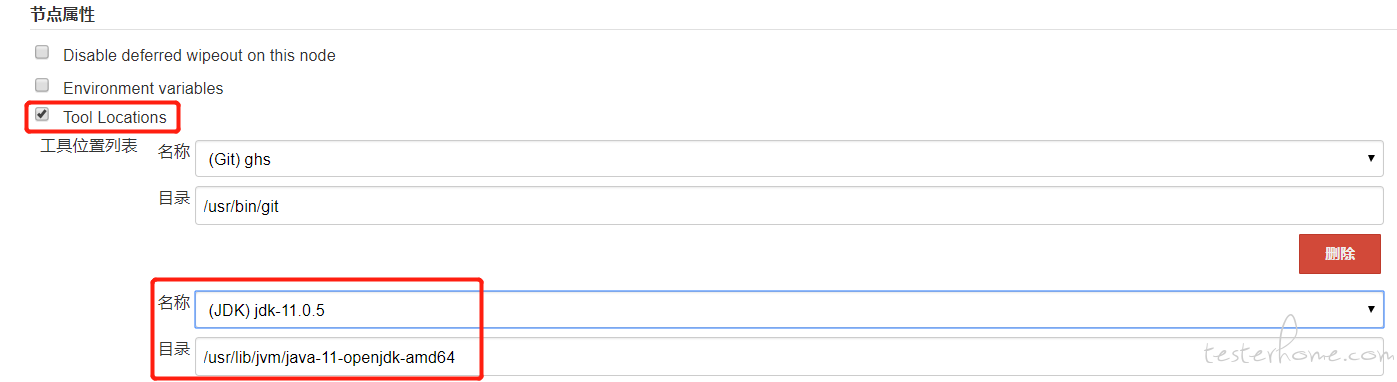This screenshot has height=382, width=1397.
Task: Click the arrow on the JDK dropdown
Action: pos(1370,310)
